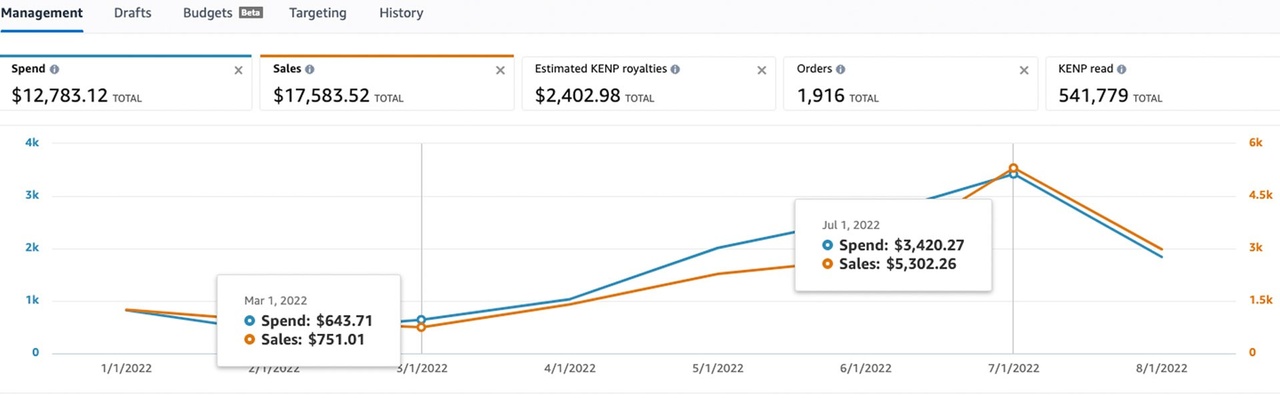1280x404 pixels.
Task: Close the Estimated KENP royalties card
Action: (762, 70)
